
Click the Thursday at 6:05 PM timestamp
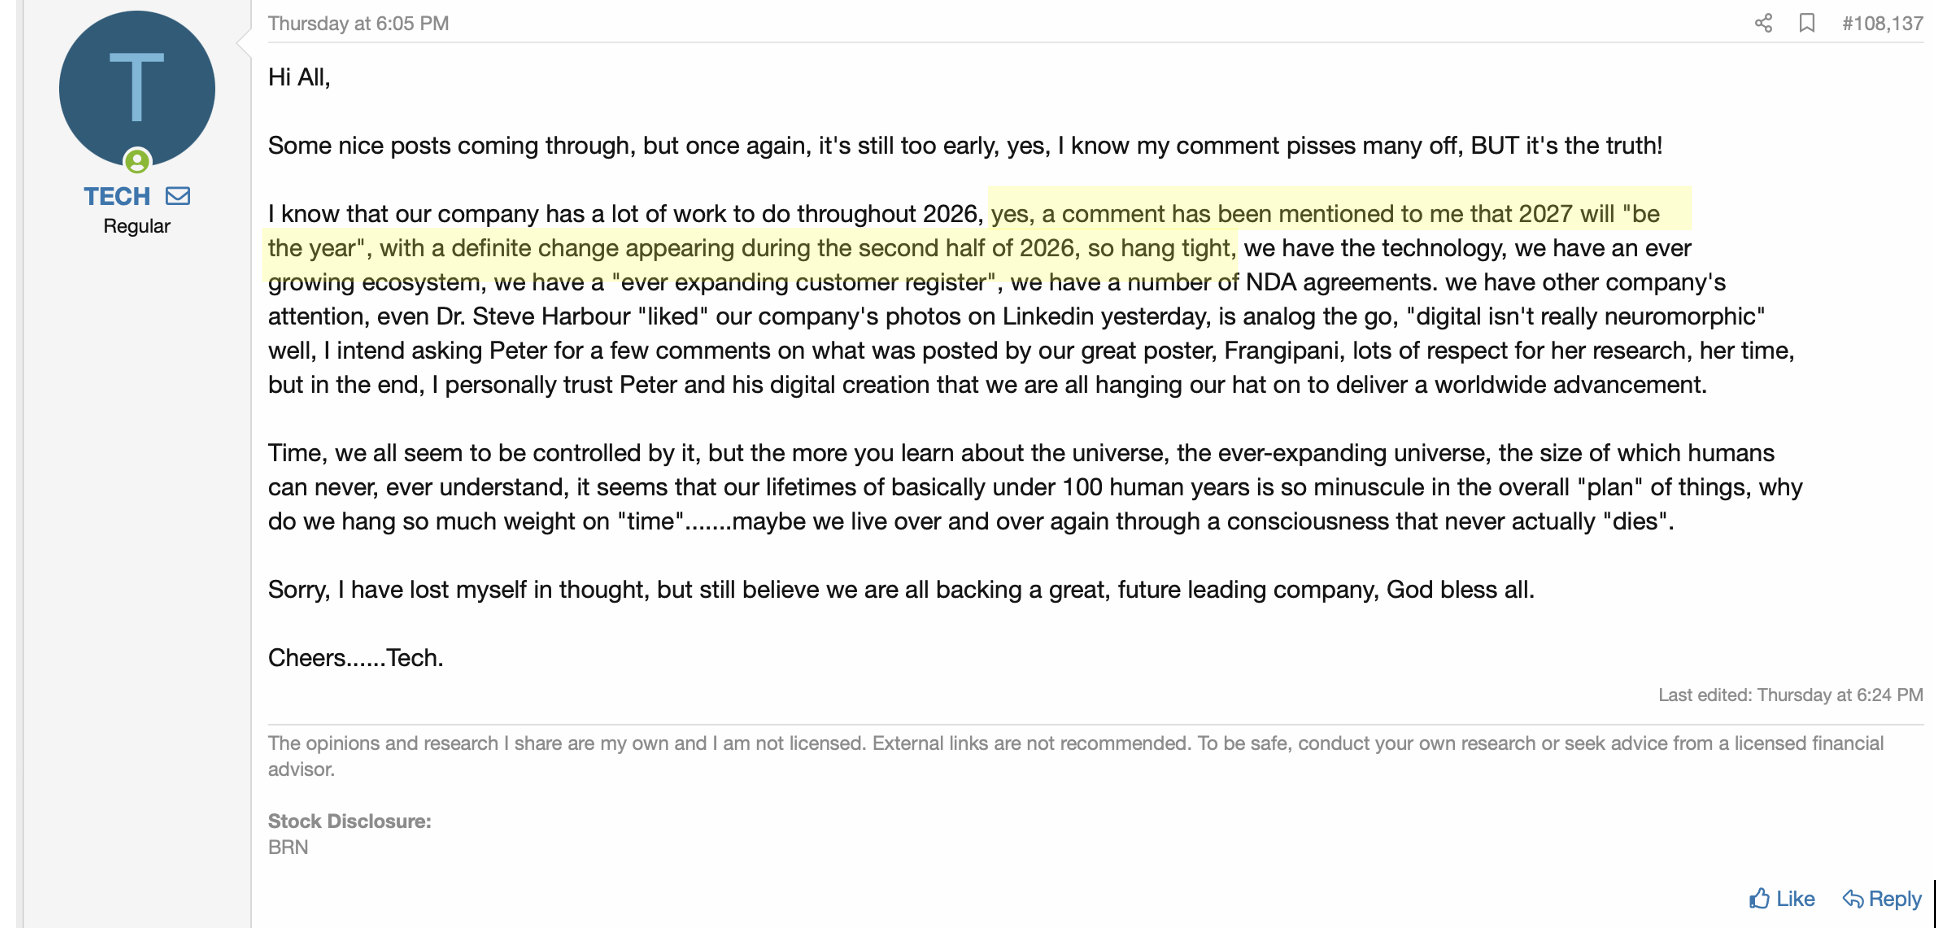(x=358, y=23)
